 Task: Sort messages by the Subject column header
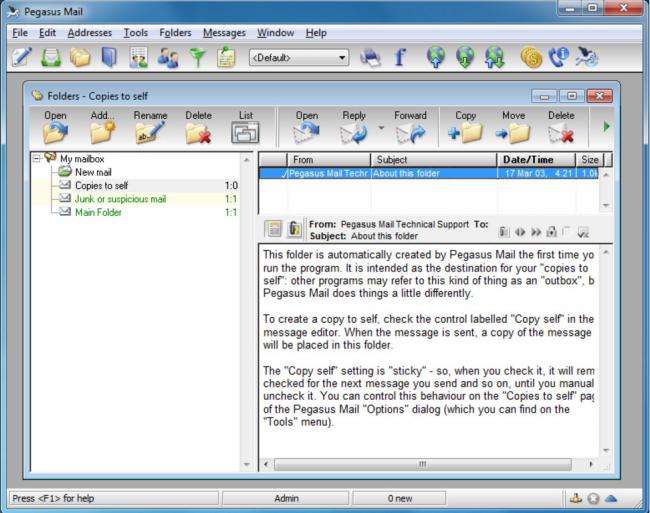(x=434, y=160)
